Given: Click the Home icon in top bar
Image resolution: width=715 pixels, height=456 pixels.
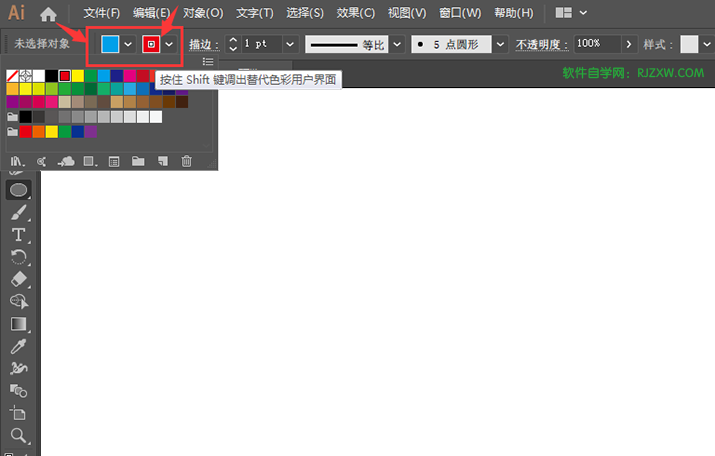Looking at the screenshot, I should click(x=48, y=14).
